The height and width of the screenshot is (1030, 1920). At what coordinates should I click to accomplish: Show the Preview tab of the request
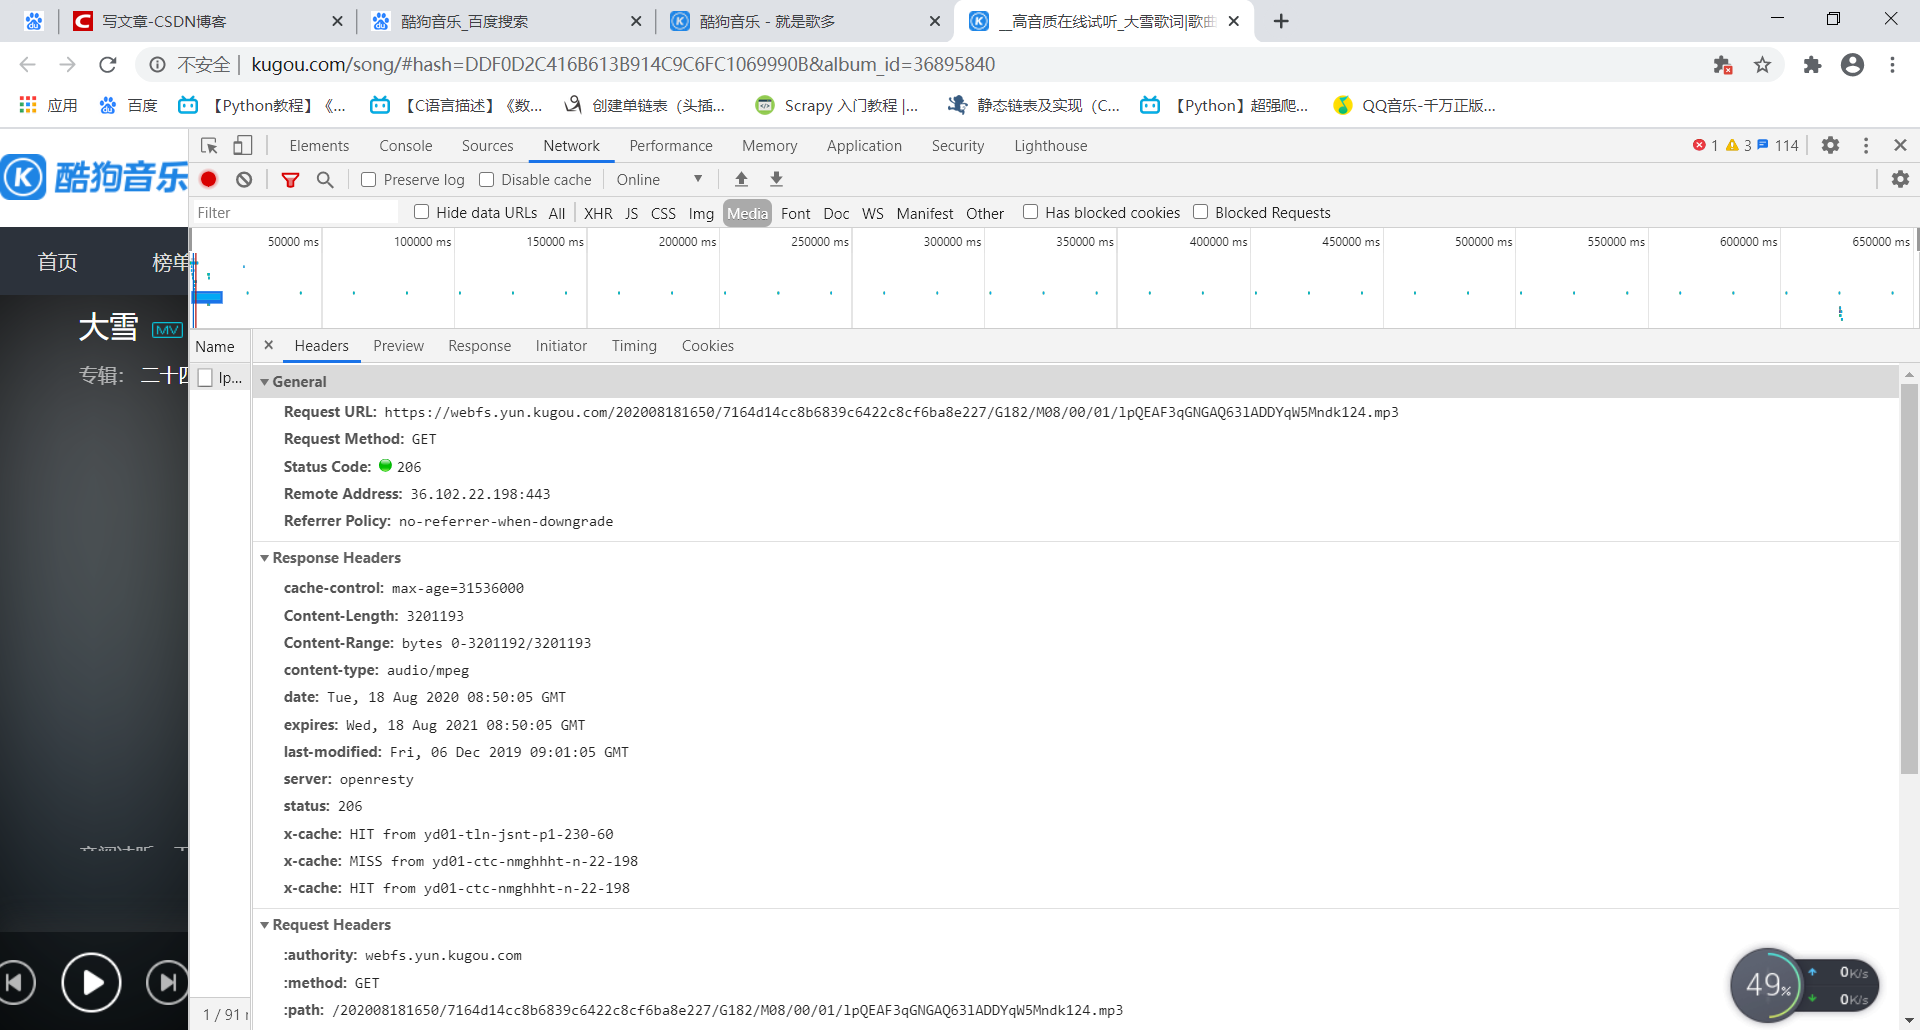point(398,346)
